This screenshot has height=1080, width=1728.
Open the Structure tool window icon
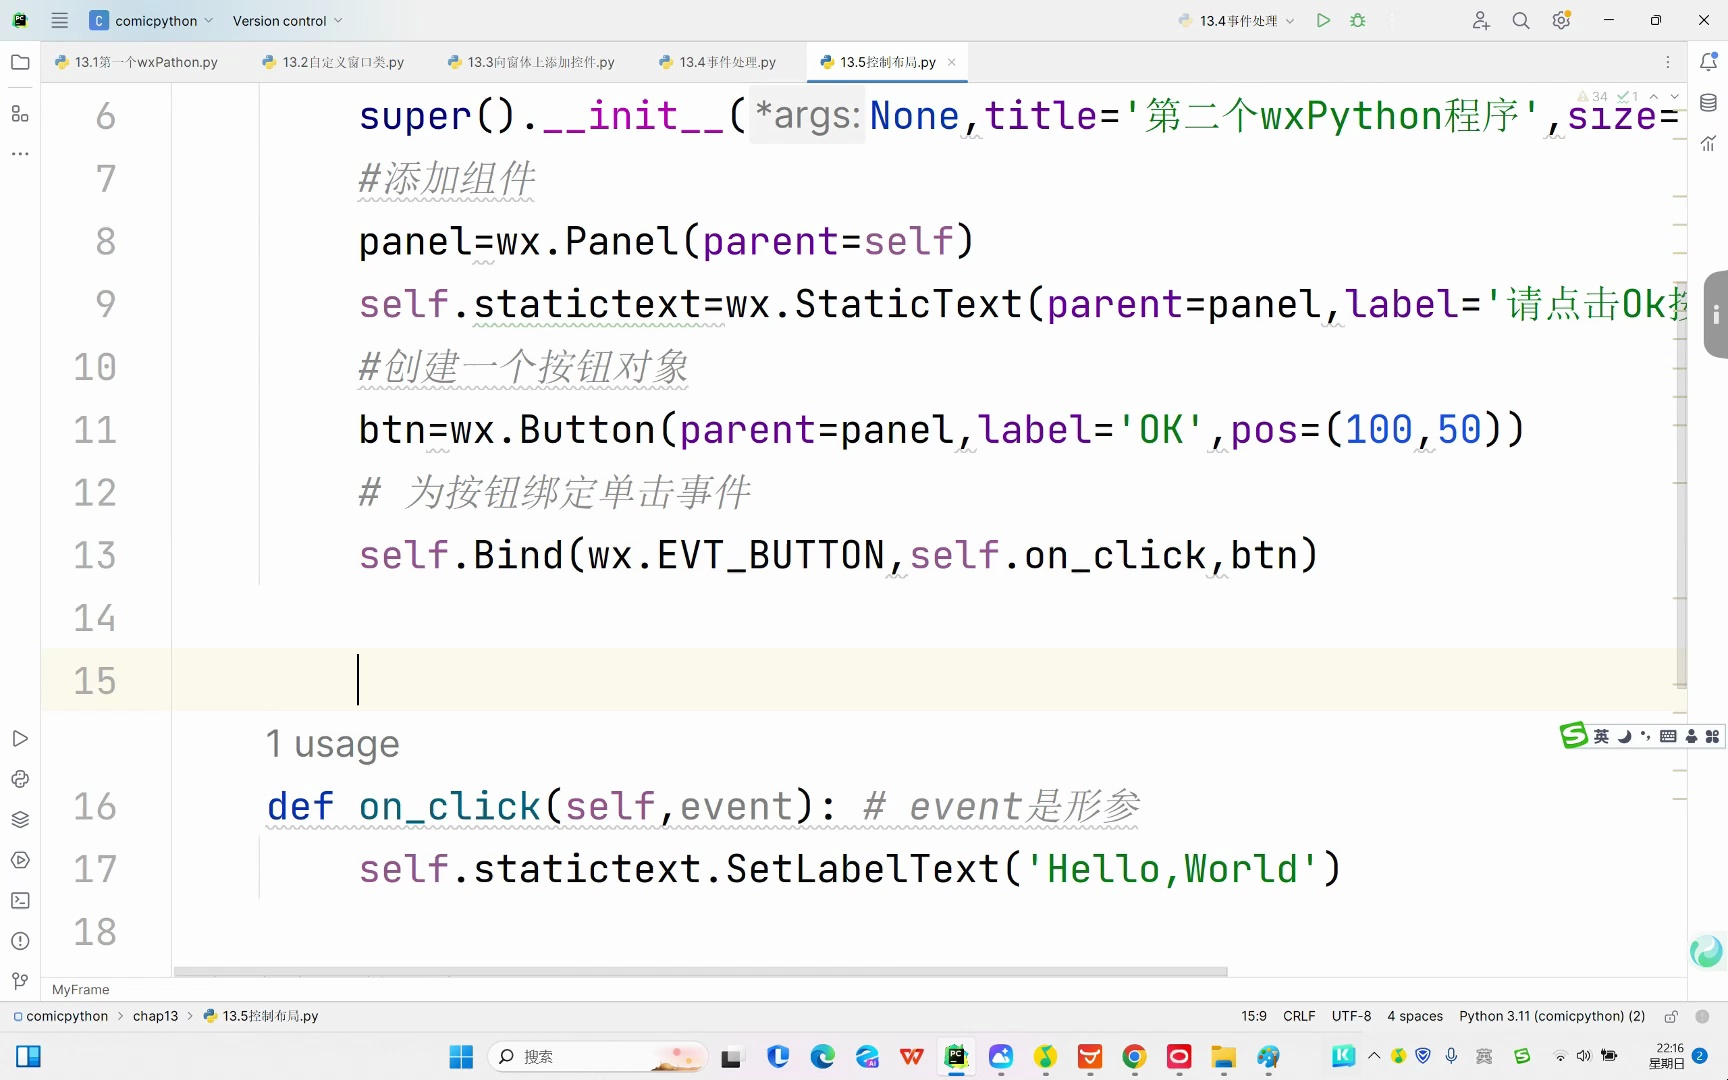[20, 113]
